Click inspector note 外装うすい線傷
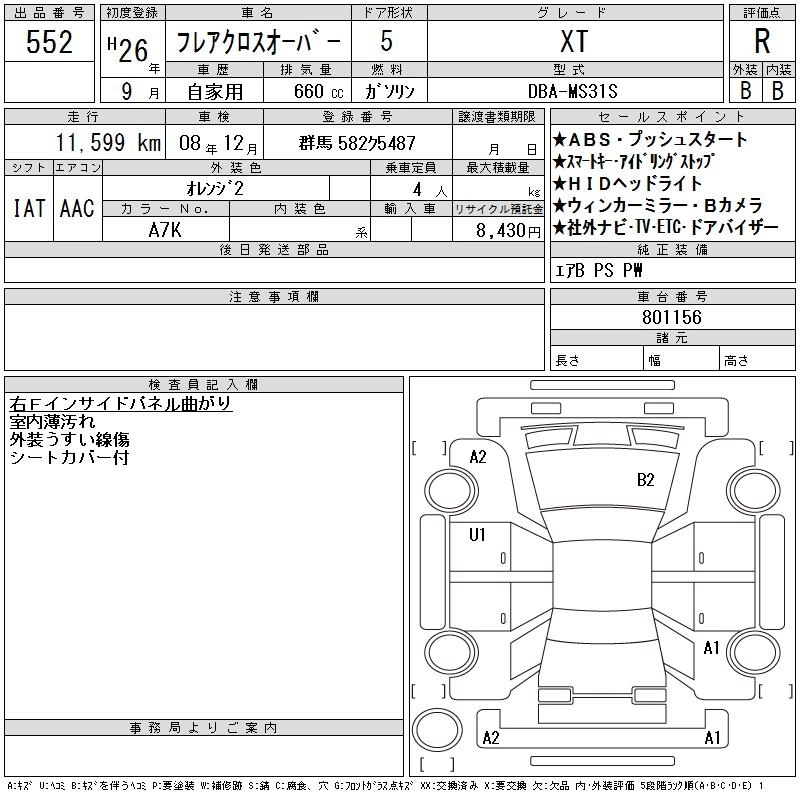 point(69,439)
